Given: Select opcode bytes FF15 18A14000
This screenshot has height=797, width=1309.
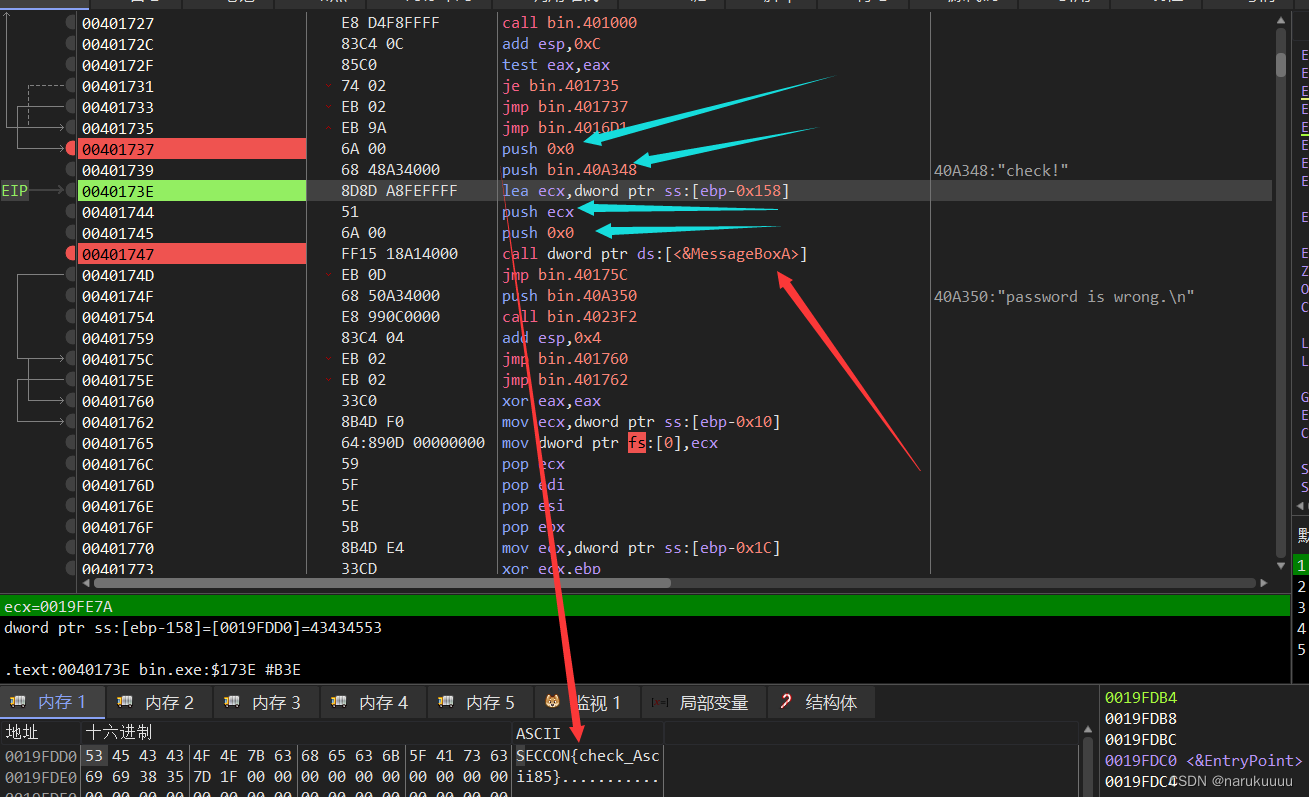Looking at the screenshot, I should pyautogui.click(x=399, y=254).
